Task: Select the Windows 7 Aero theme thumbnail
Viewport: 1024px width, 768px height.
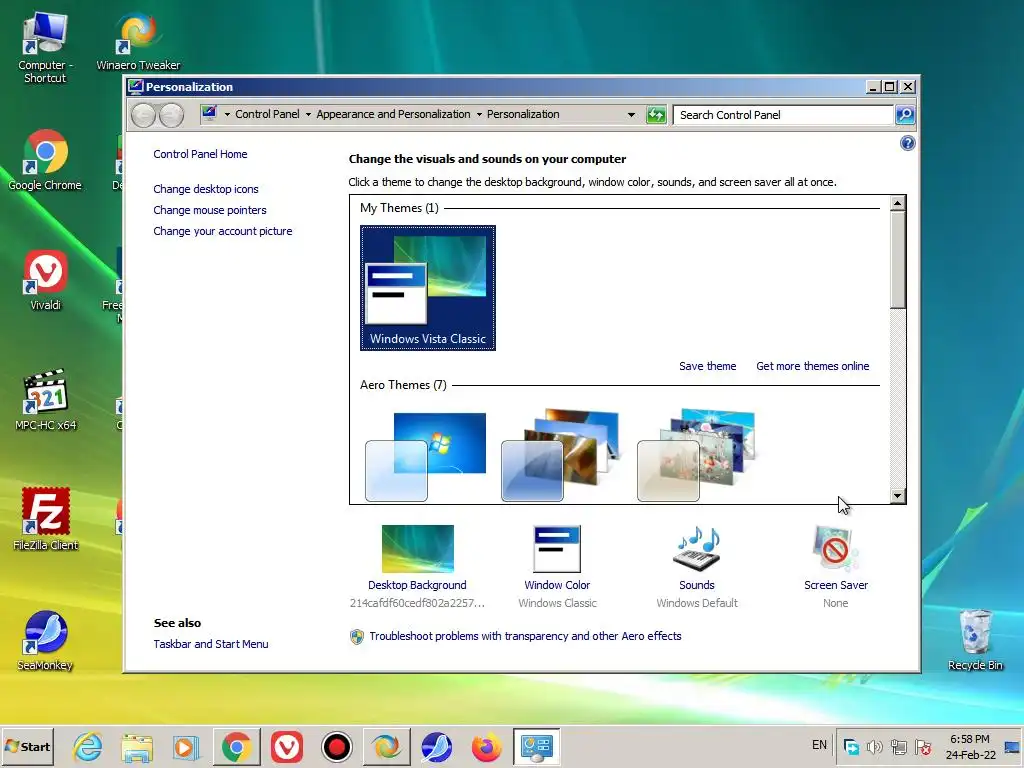Action: [x=426, y=456]
